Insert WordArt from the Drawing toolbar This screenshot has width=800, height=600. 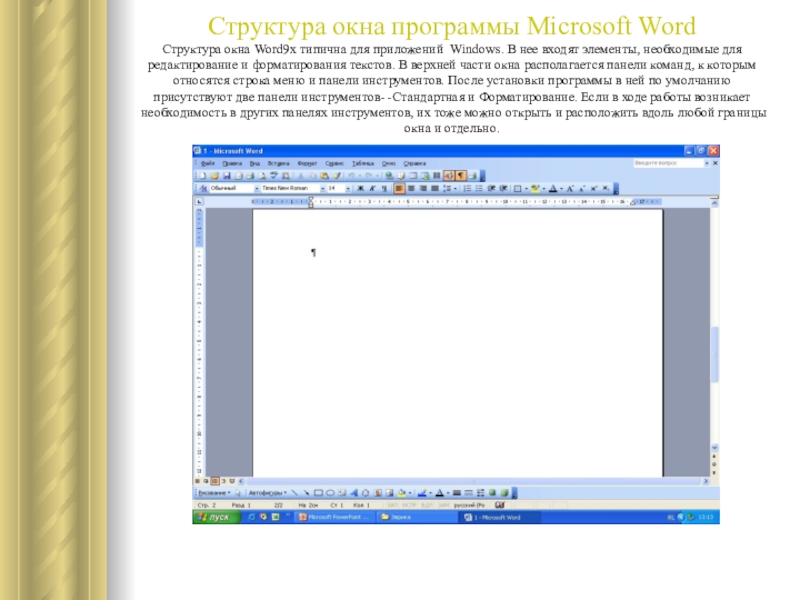coord(354,493)
